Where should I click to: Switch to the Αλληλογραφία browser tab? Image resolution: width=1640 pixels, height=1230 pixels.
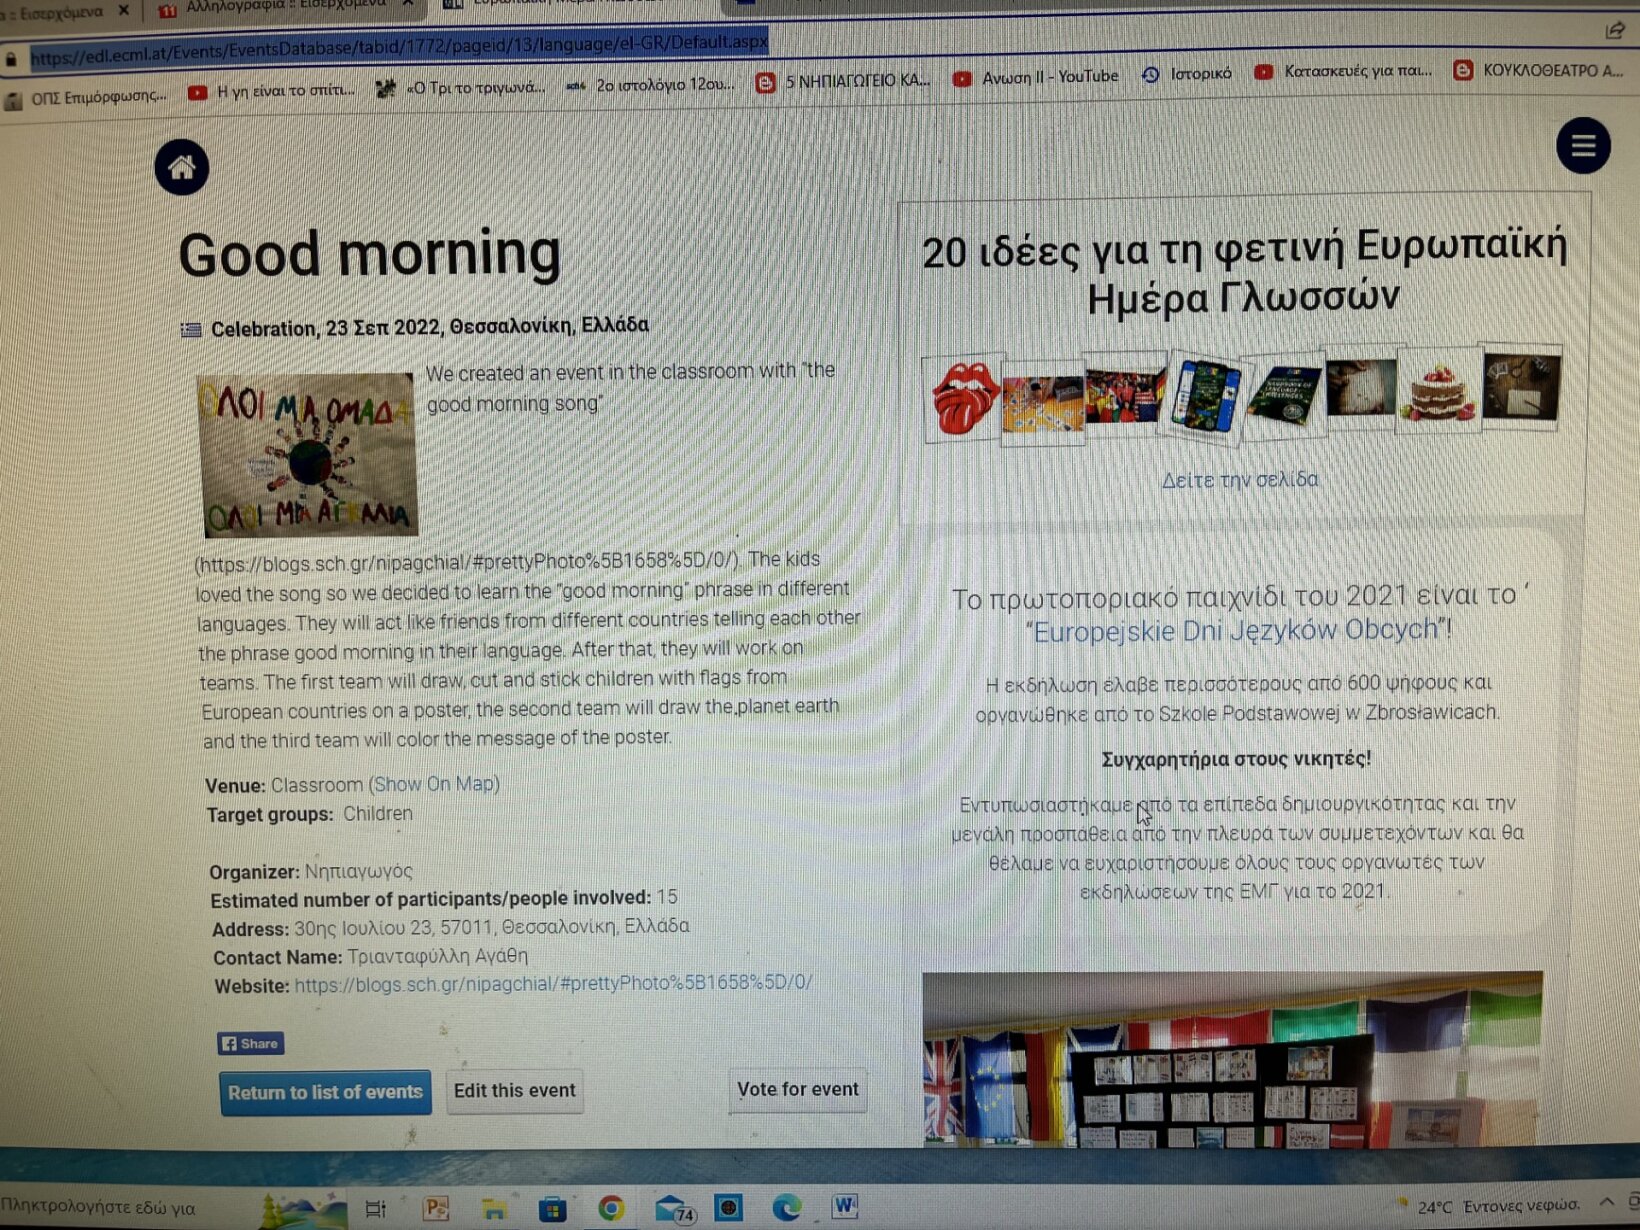[x=280, y=8]
